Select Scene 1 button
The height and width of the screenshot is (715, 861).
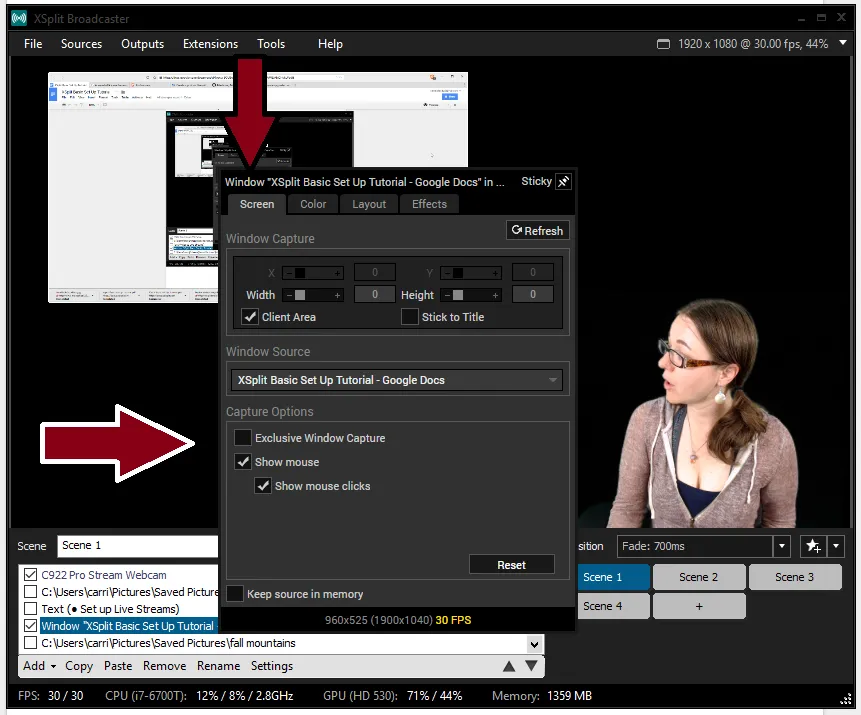tap(613, 577)
